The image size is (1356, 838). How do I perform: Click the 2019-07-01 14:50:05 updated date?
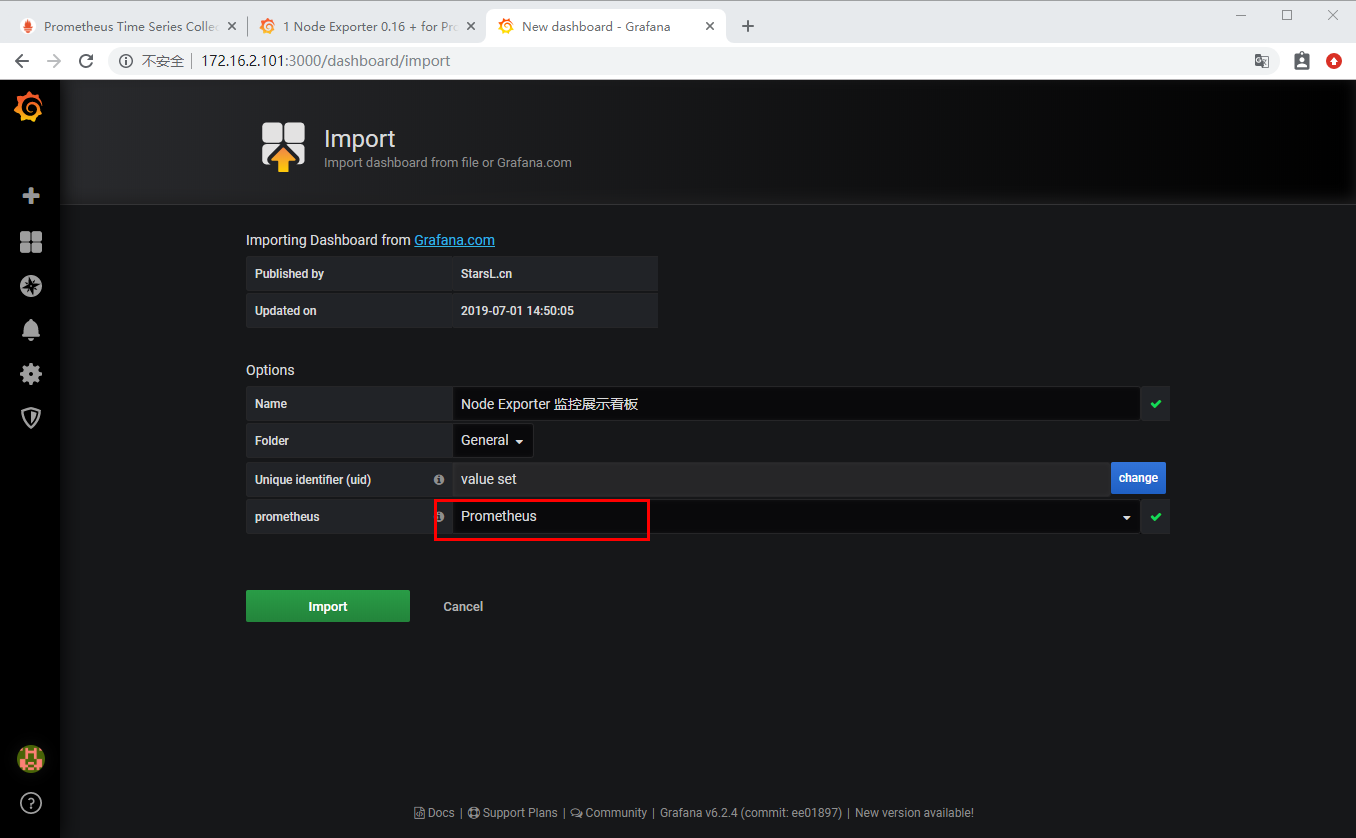point(517,311)
